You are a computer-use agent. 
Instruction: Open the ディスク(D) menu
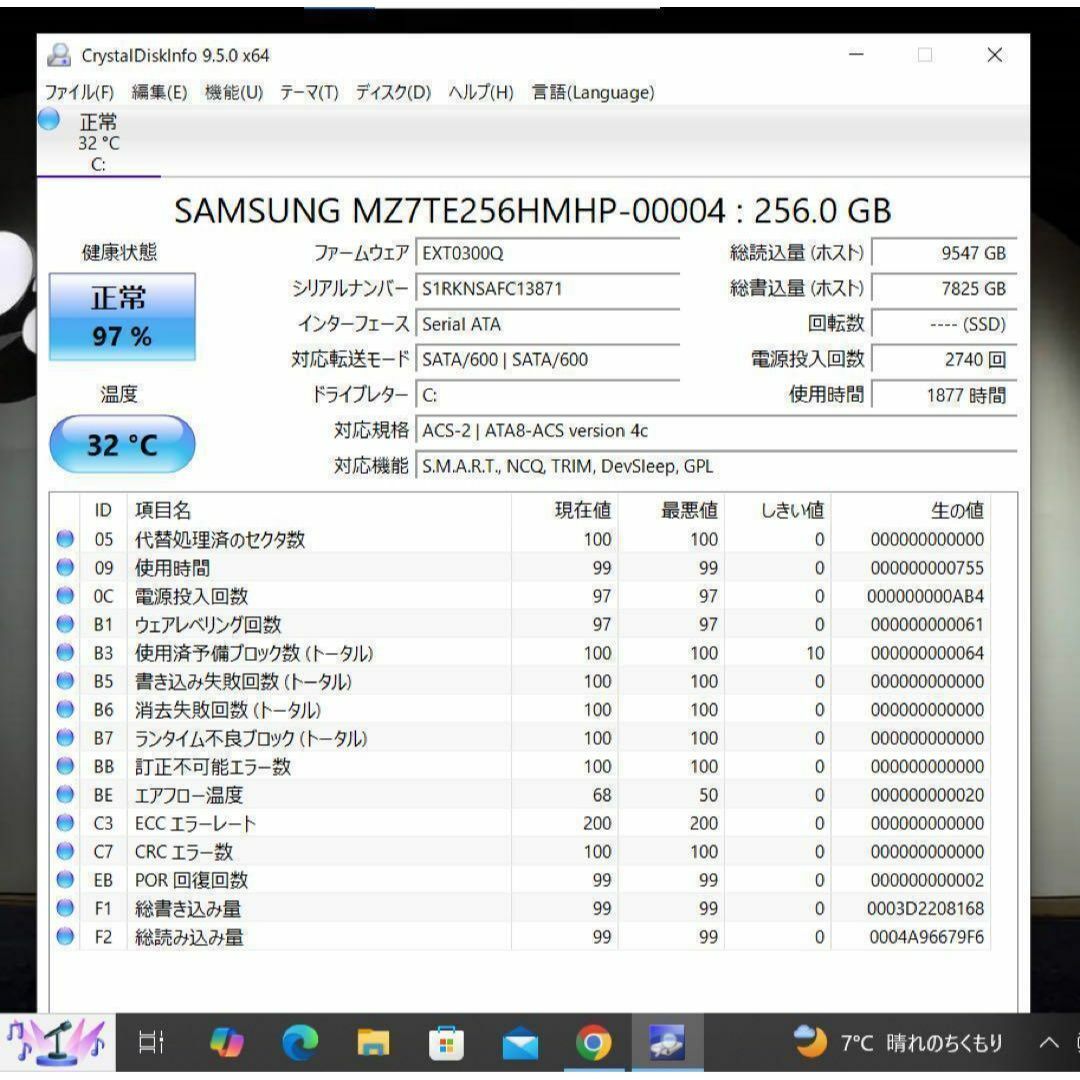[x=393, y=92]
